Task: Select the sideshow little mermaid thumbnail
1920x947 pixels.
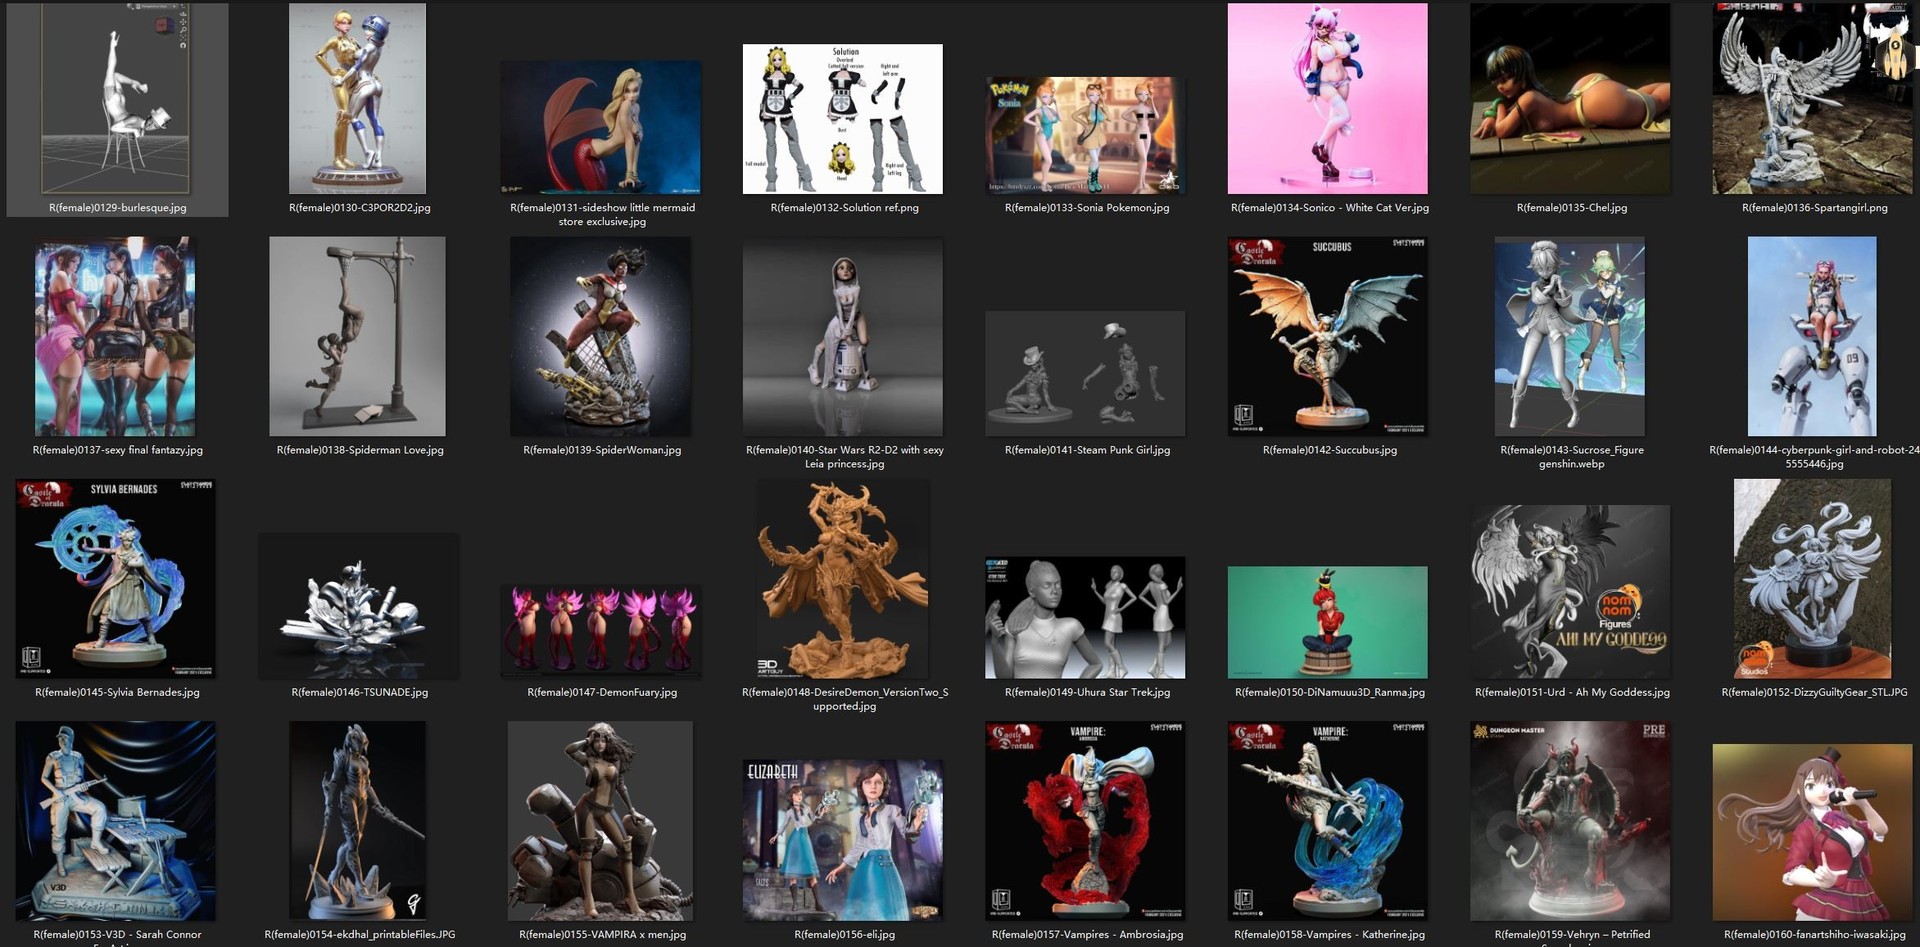Action: [x=600, y=127]
